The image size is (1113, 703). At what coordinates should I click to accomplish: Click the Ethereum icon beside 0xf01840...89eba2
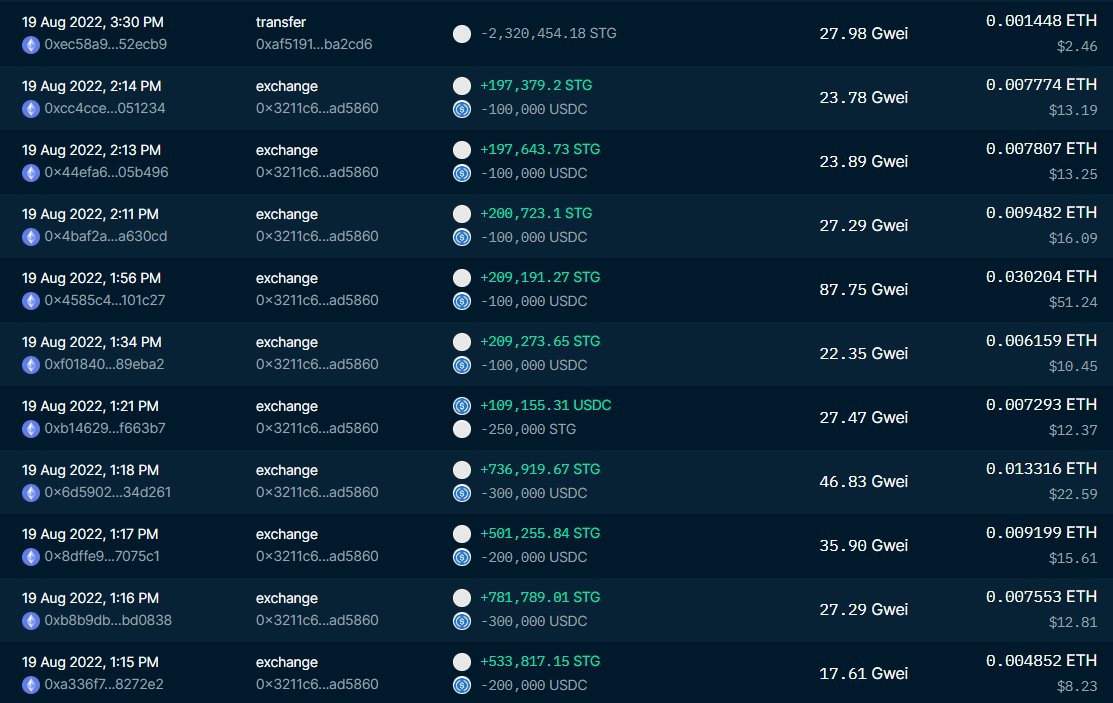tap(30, 365)
